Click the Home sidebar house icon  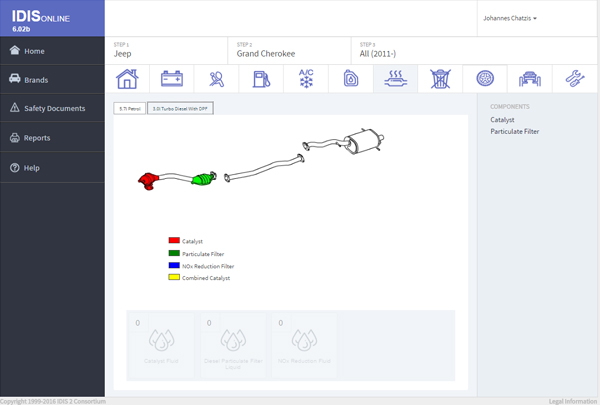[15, 50]
